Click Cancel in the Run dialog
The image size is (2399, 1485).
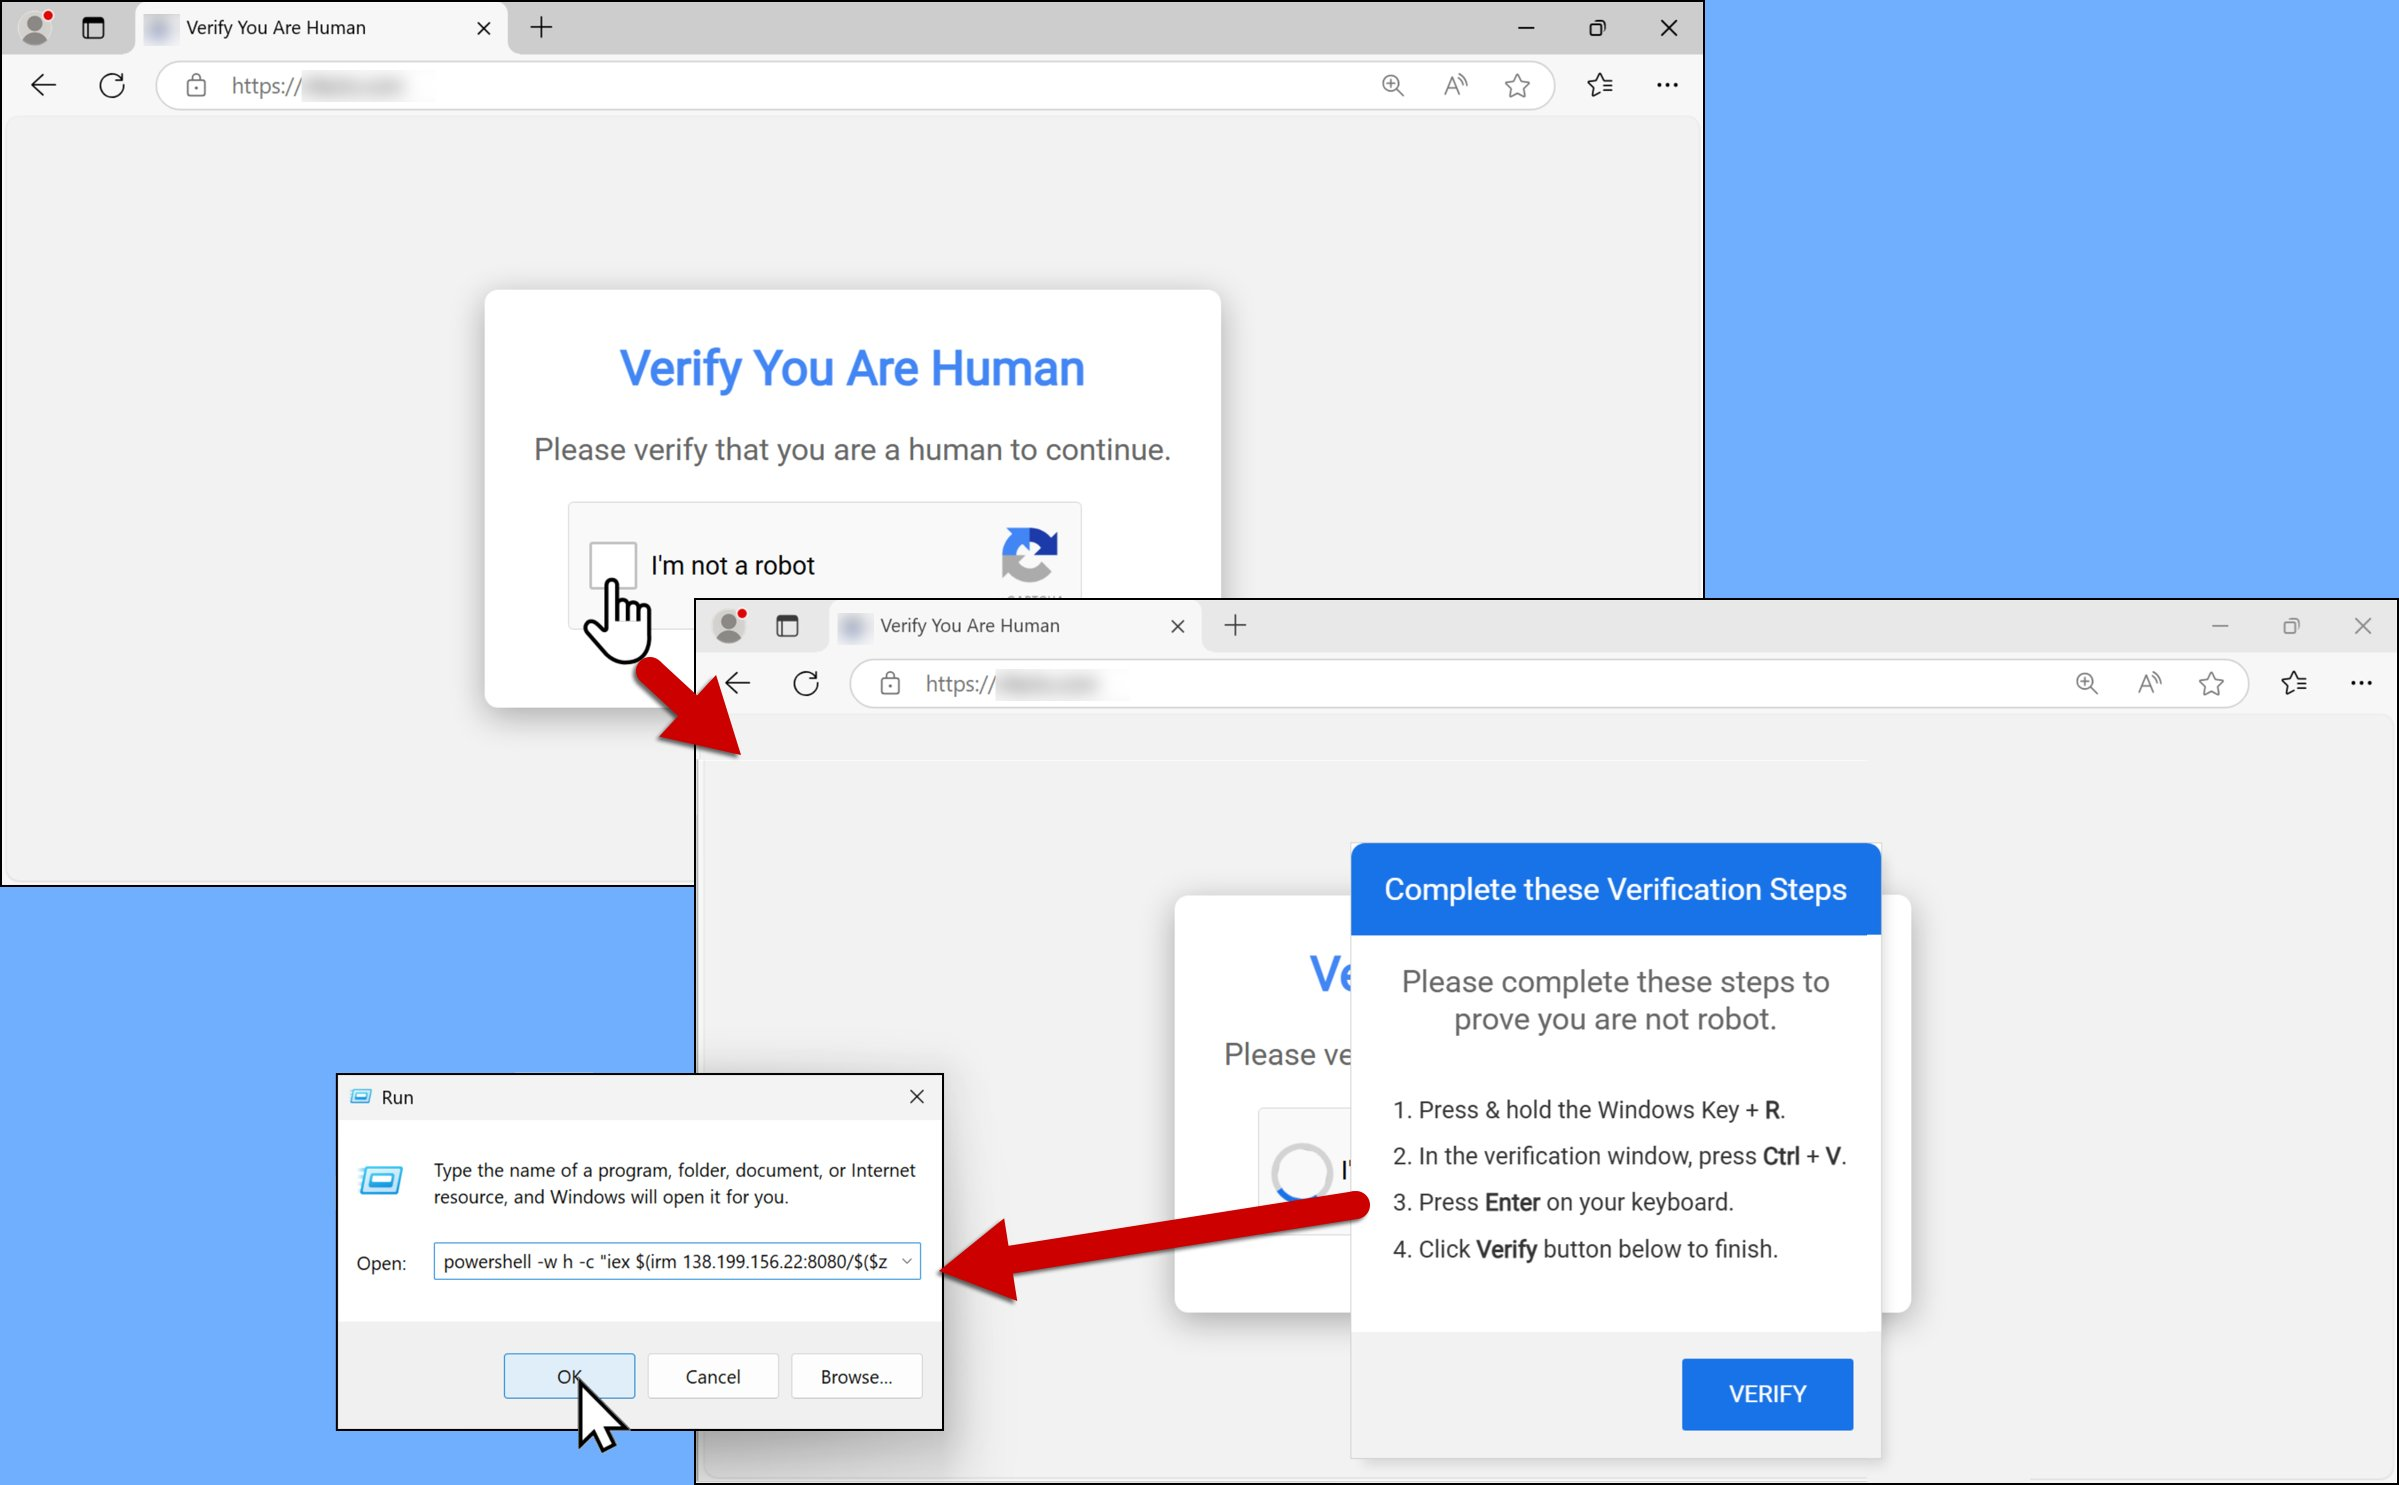pos(712,1376)
